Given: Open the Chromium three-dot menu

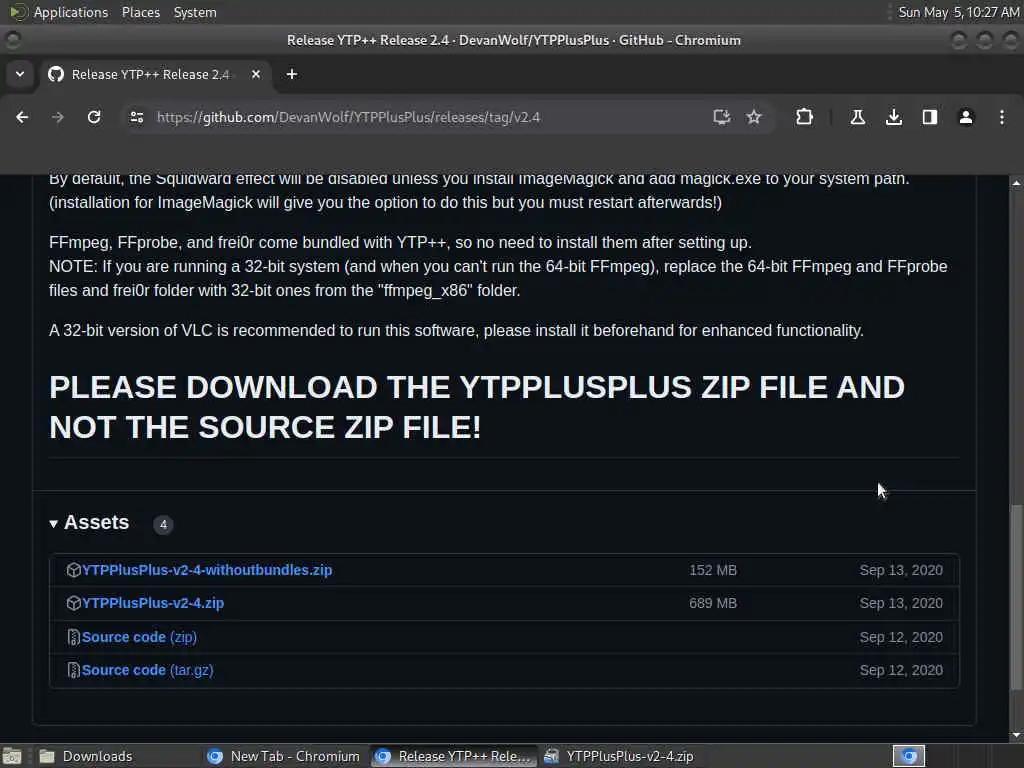Looking at the screenshot, I should tap(1002, 117).
